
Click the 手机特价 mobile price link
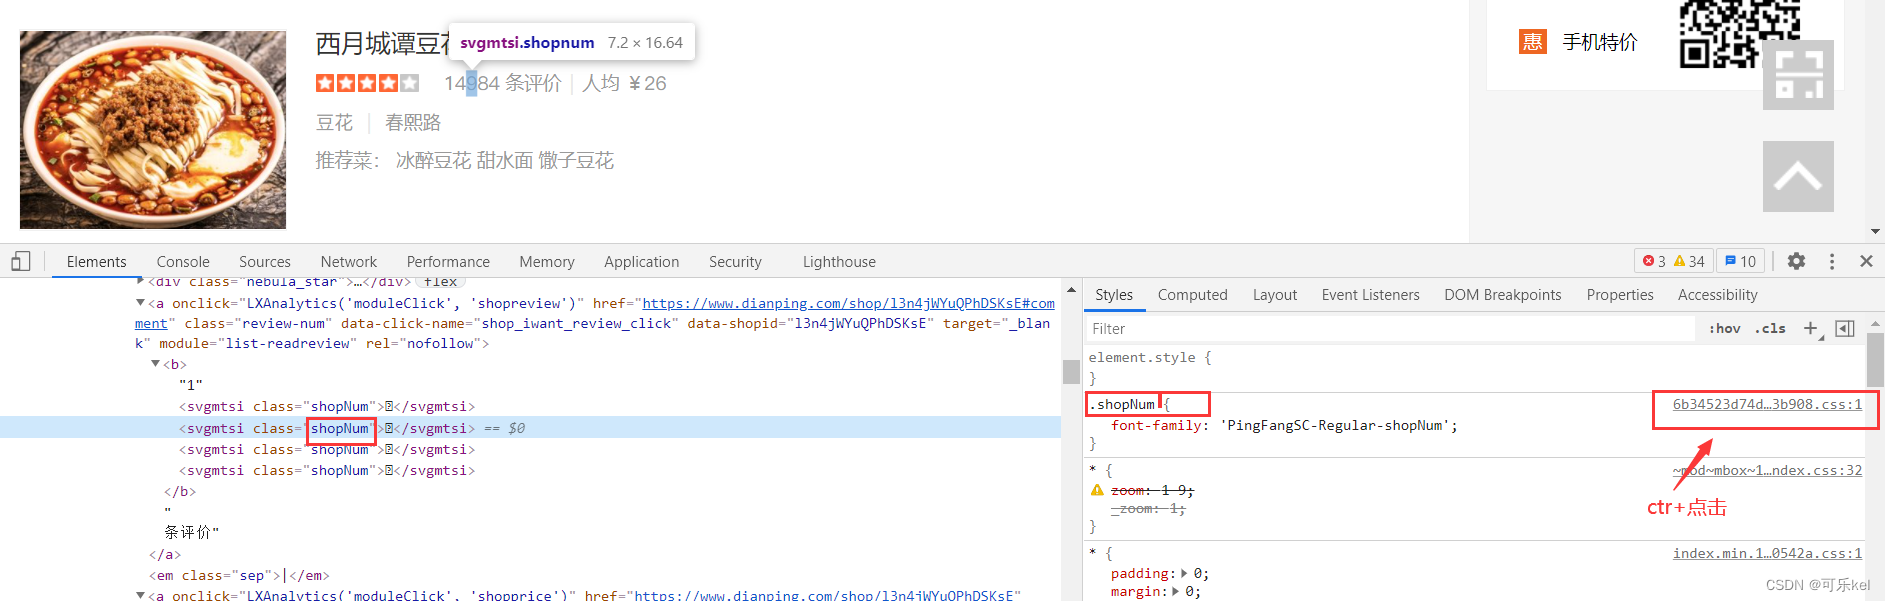point(1600,42)
